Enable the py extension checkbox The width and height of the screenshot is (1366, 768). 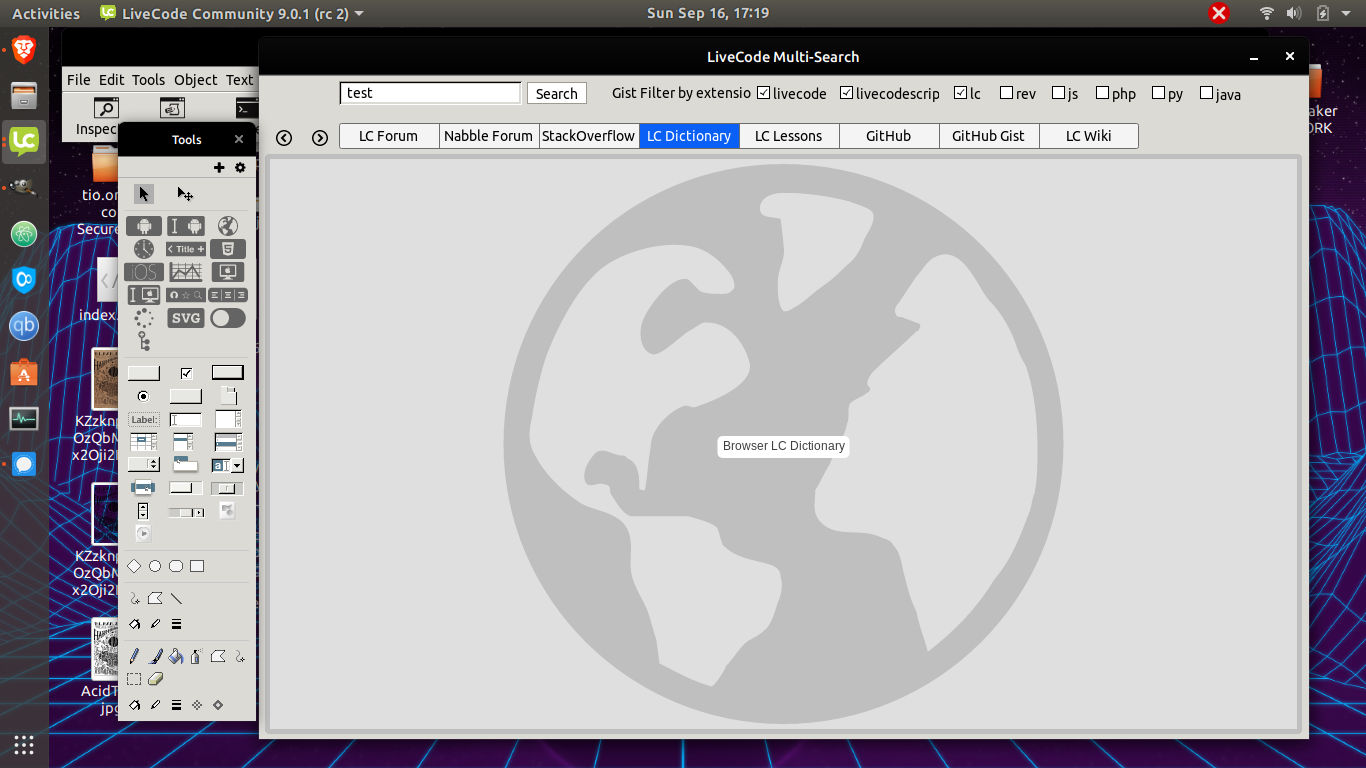pos(1158,93)
